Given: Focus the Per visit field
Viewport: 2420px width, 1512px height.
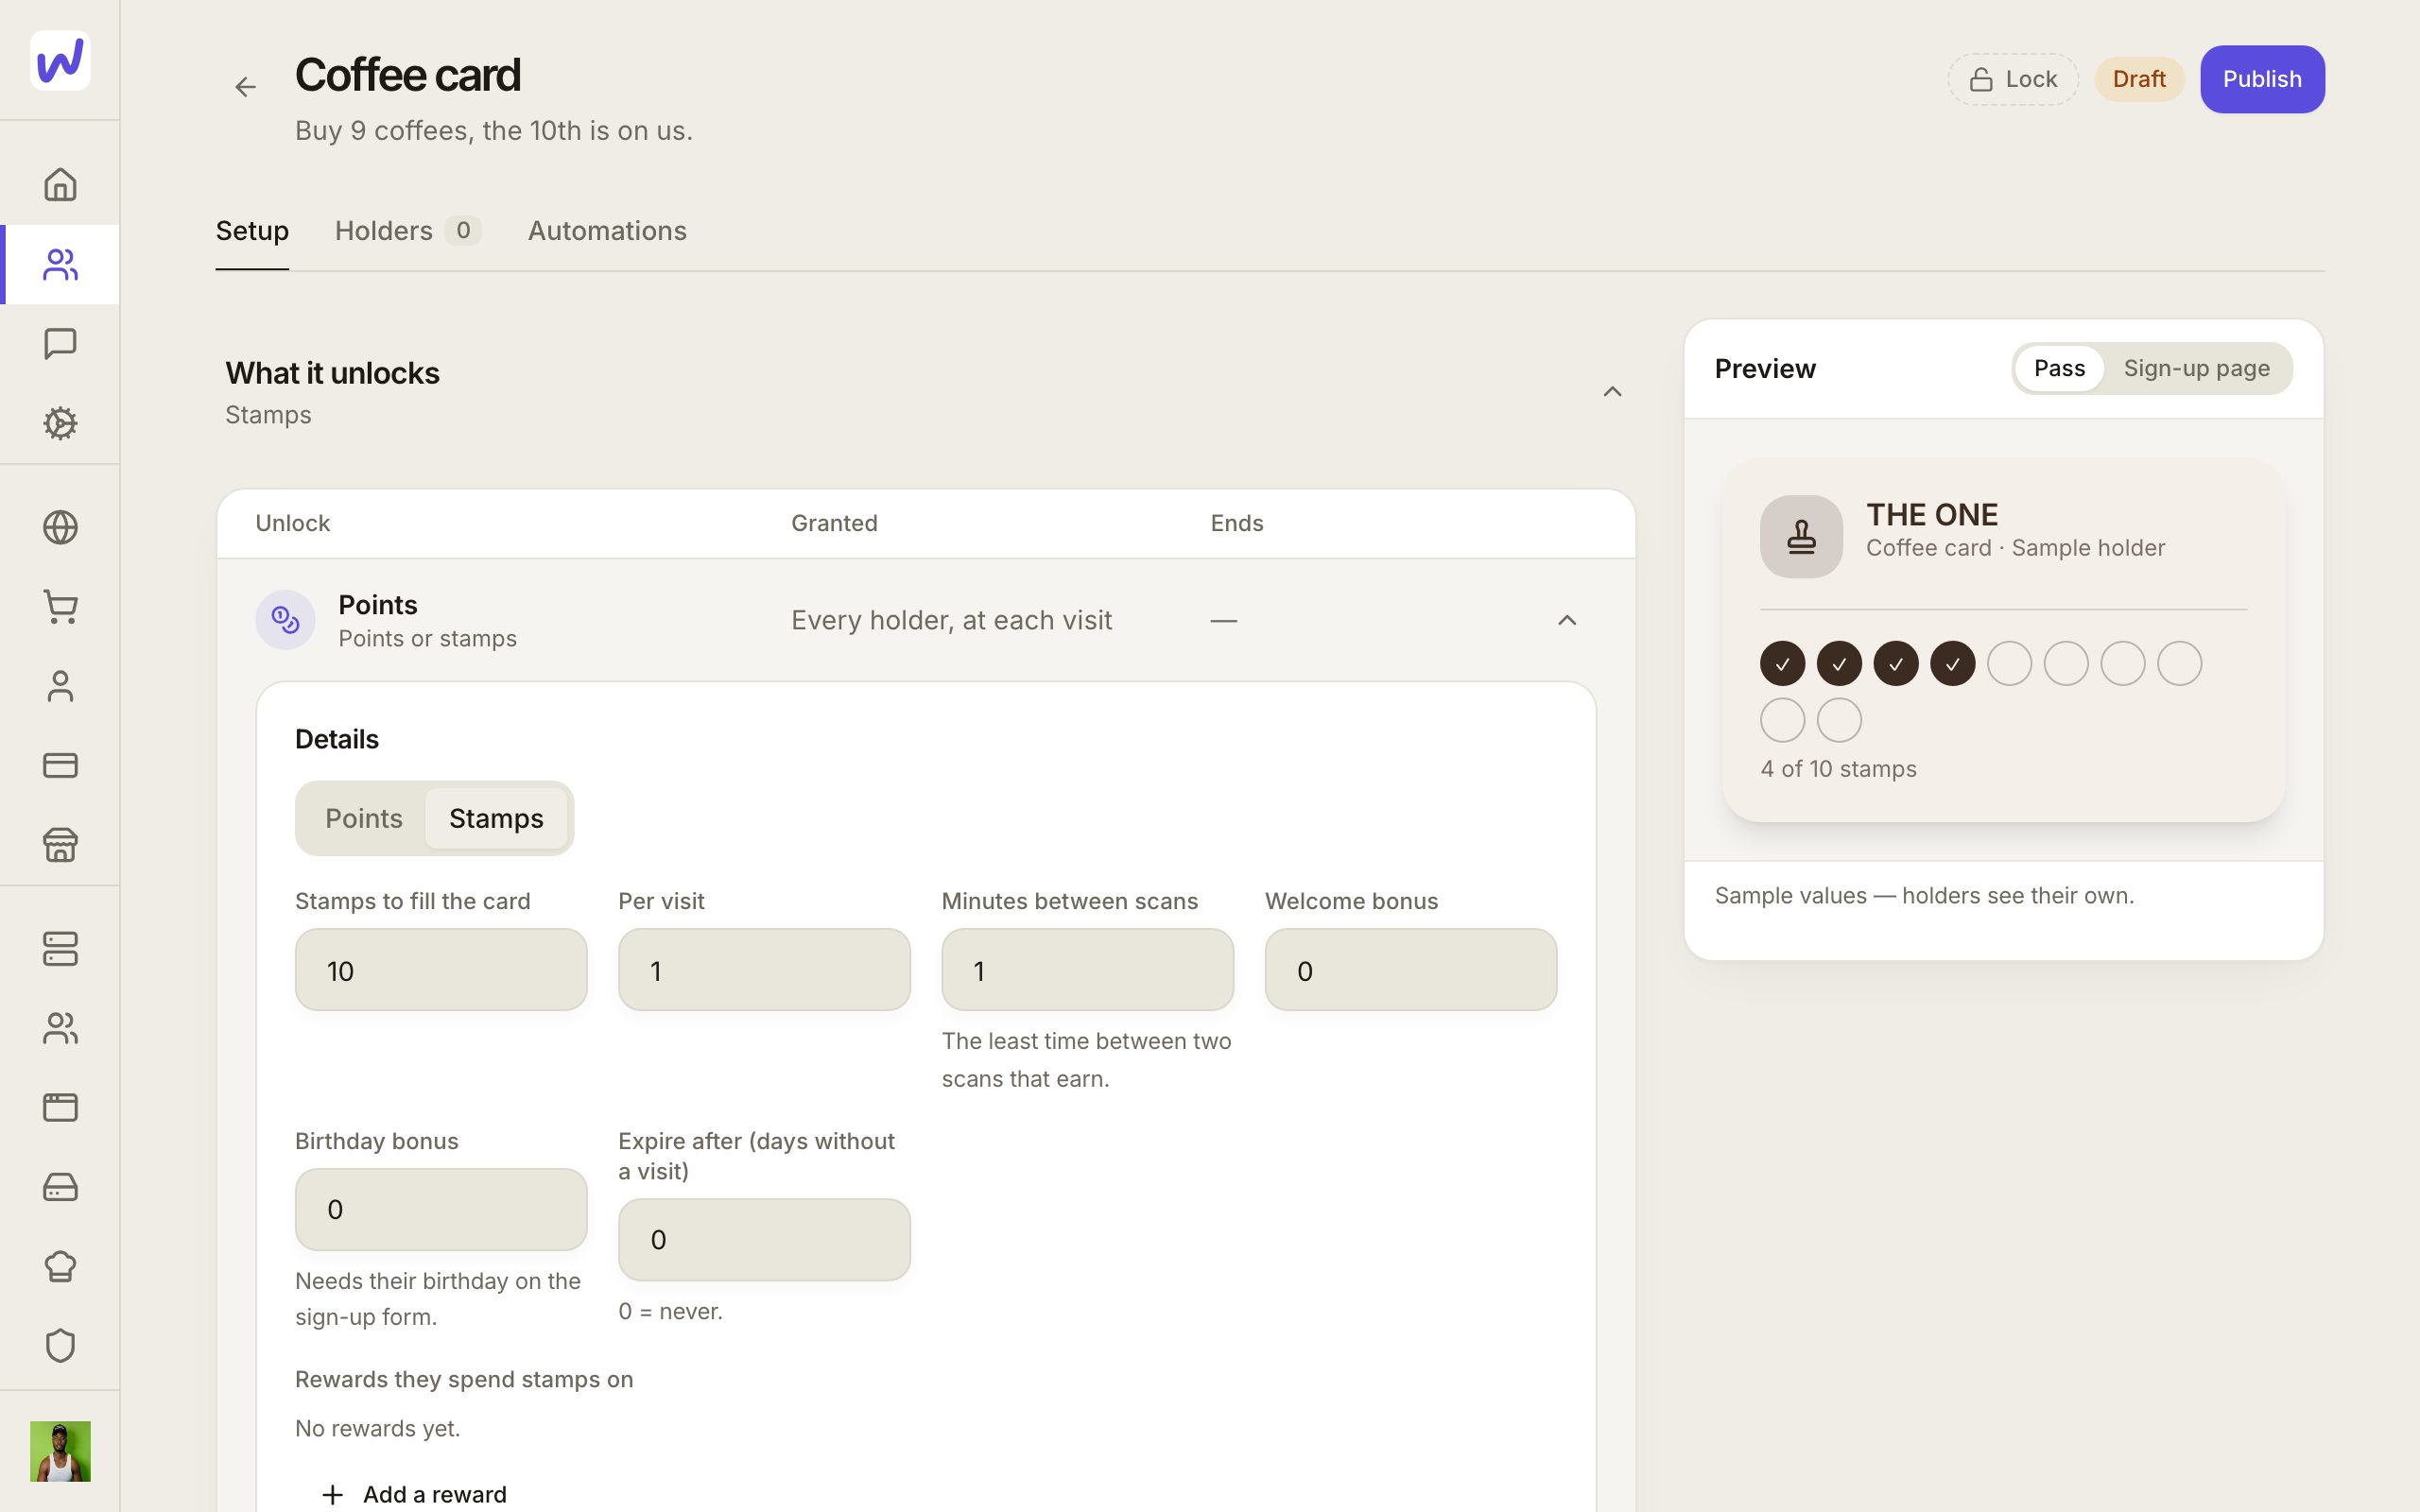Looking at the screenshot, I should [764, 970].
